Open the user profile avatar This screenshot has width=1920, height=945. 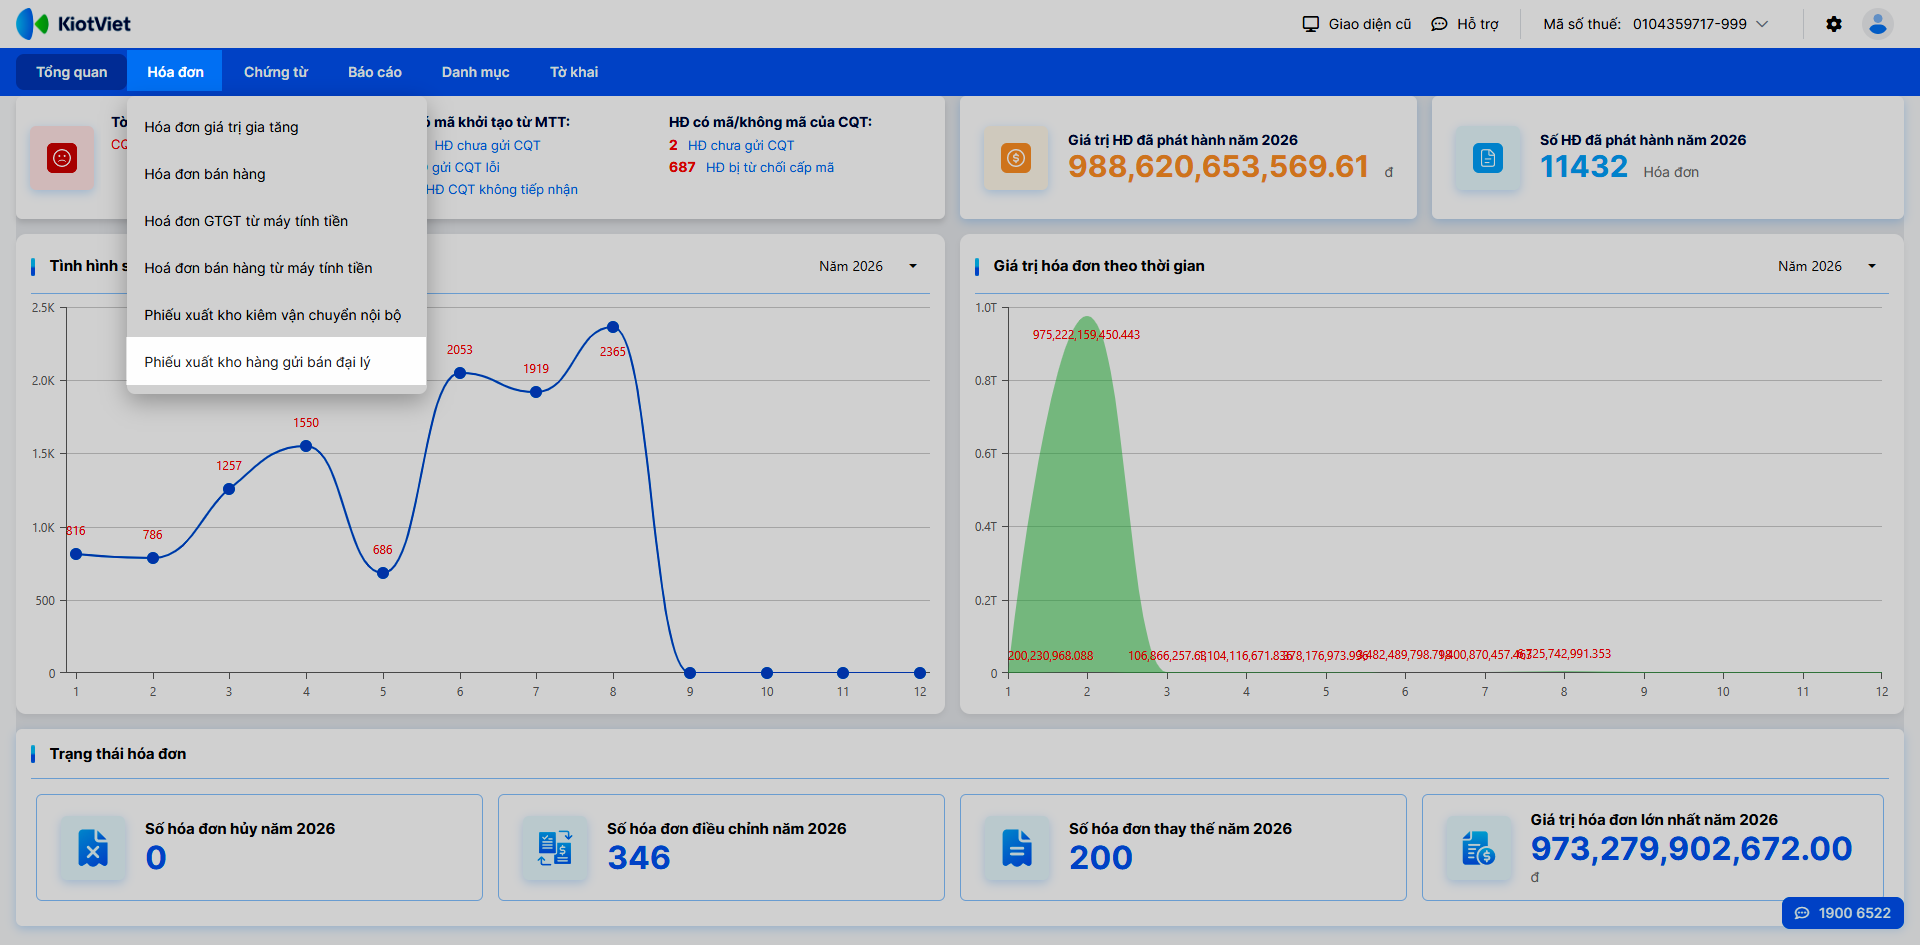pos(1877,24)
